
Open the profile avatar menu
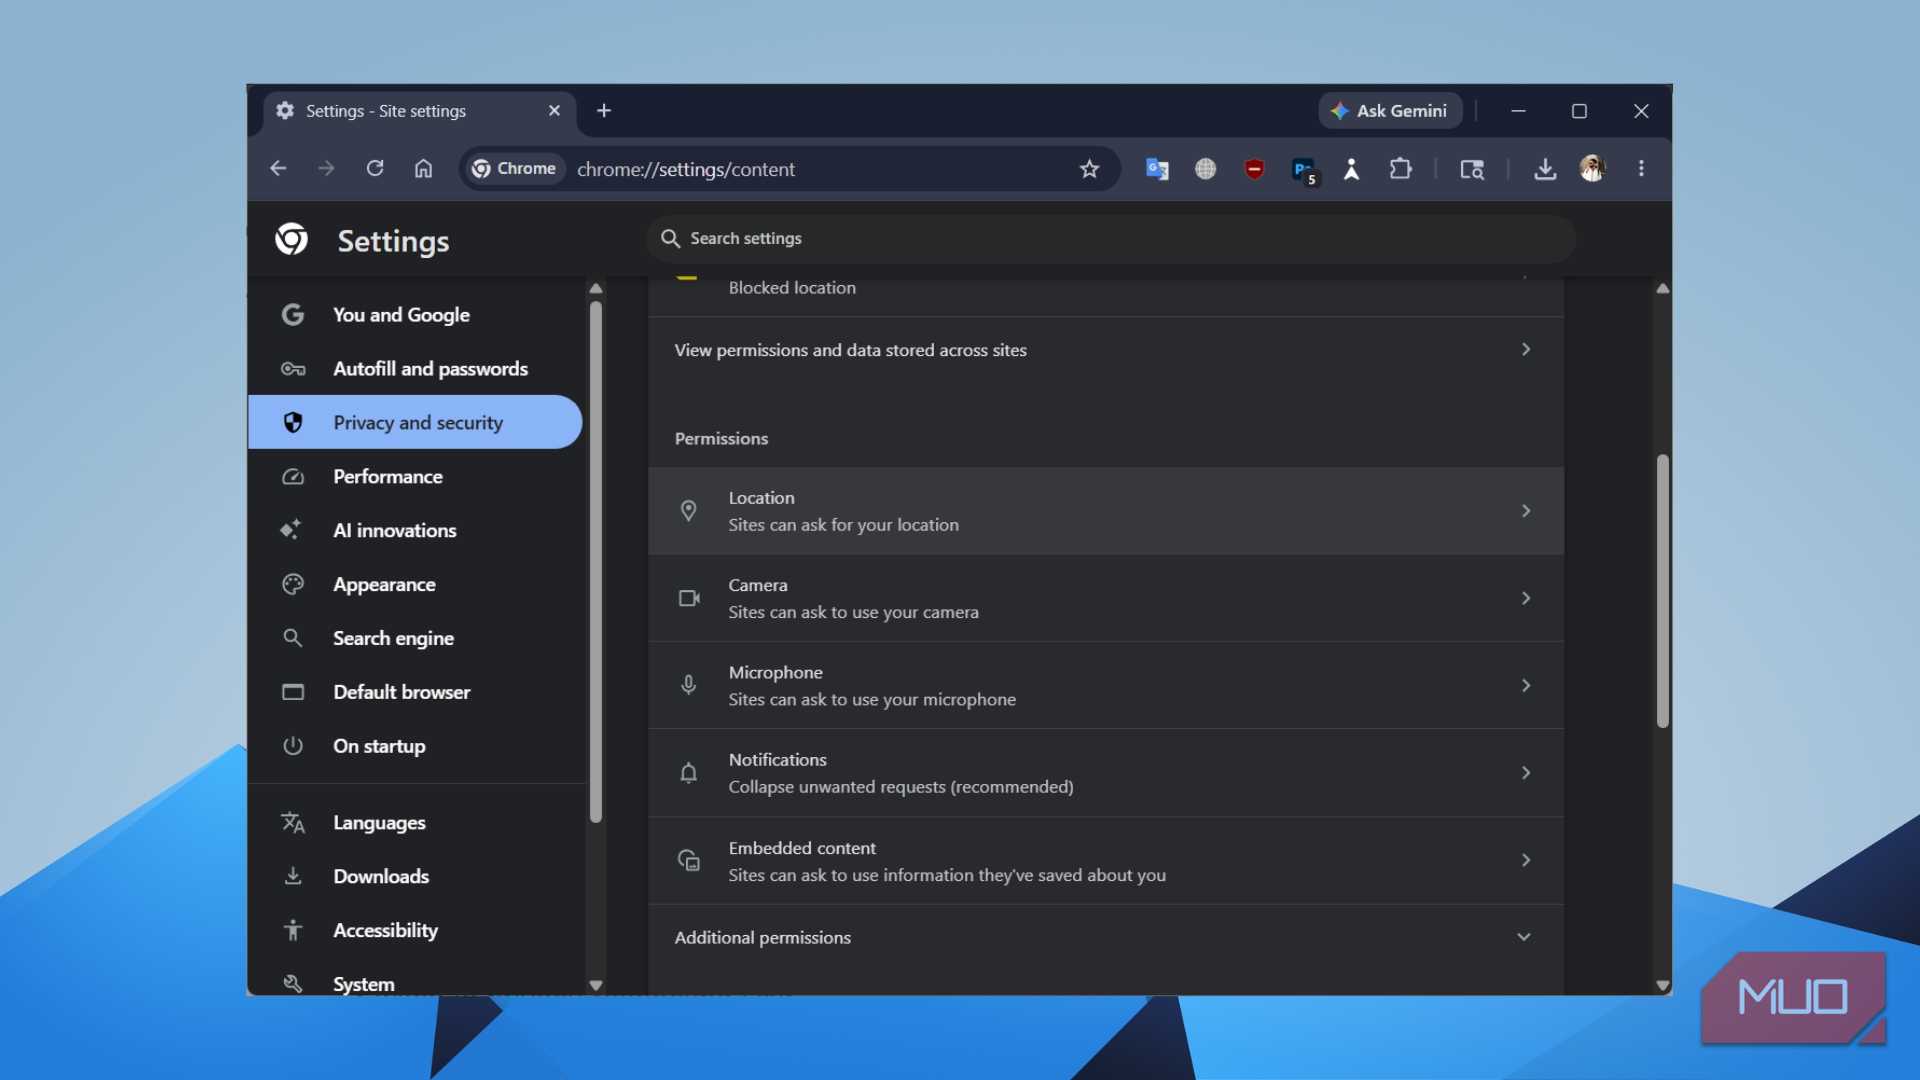click(1593, 168)
